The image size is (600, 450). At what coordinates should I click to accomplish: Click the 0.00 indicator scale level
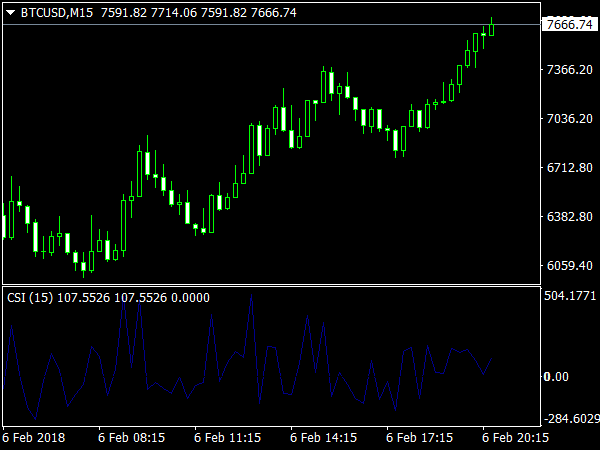coord(556,377)
